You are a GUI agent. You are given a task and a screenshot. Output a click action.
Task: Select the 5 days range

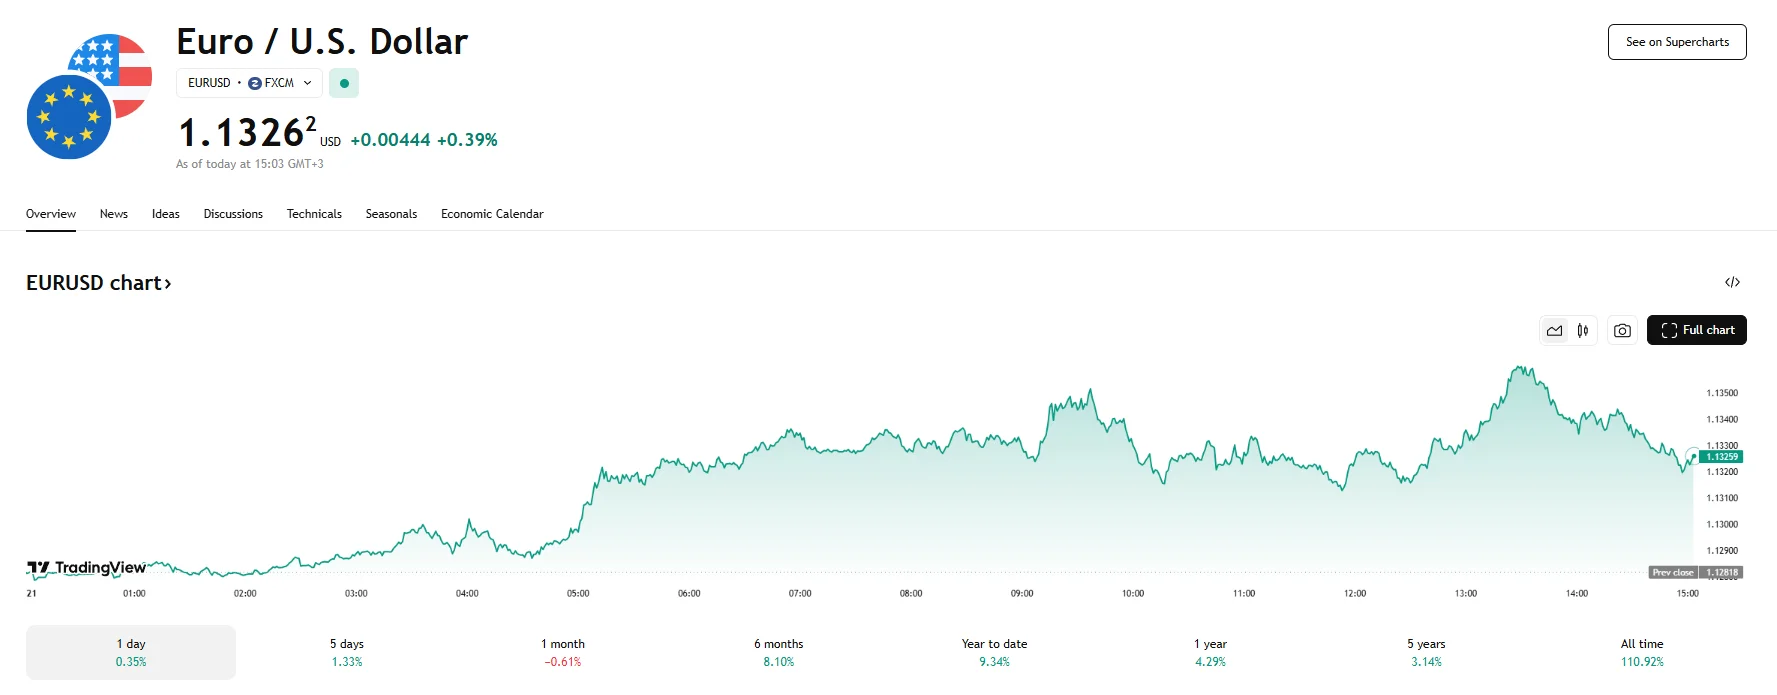[347, 652]
